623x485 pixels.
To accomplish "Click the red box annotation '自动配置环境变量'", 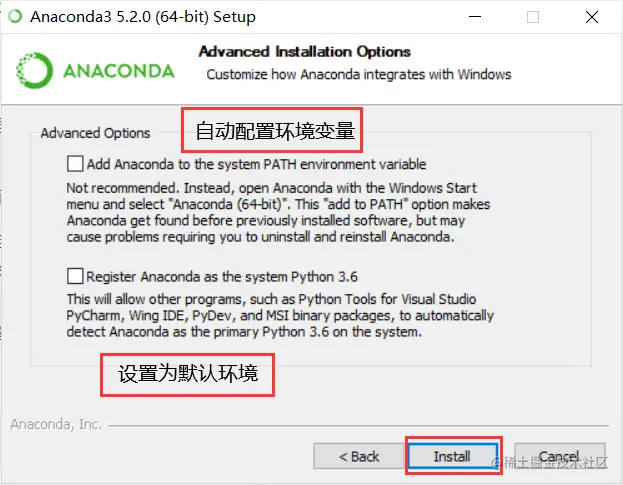I will [272, 130].
